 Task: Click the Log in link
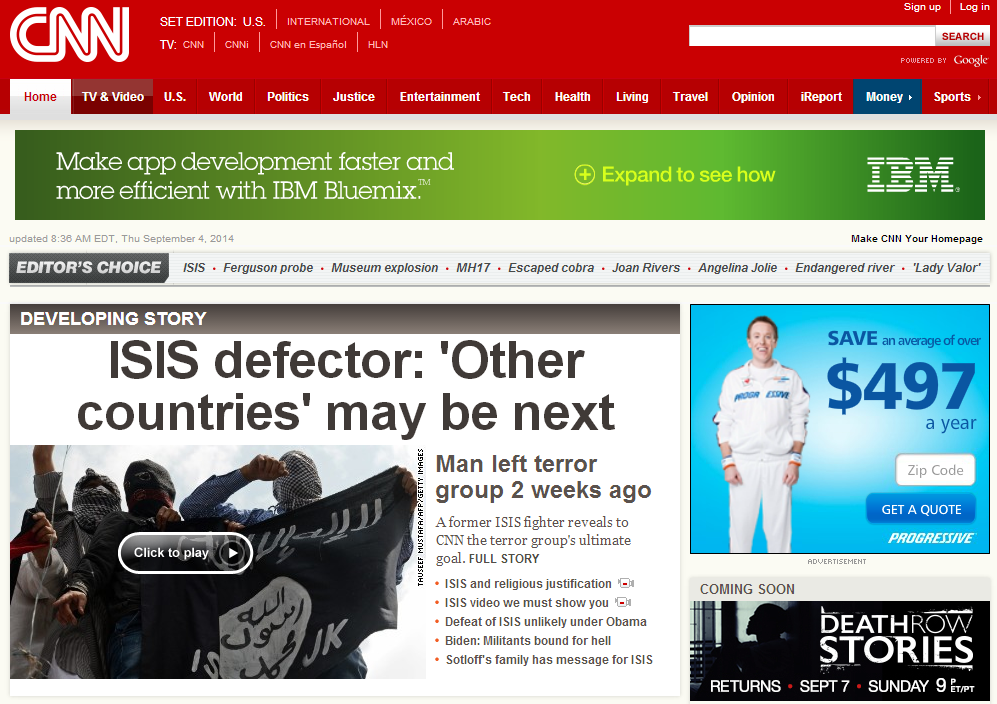coord(974,7)
